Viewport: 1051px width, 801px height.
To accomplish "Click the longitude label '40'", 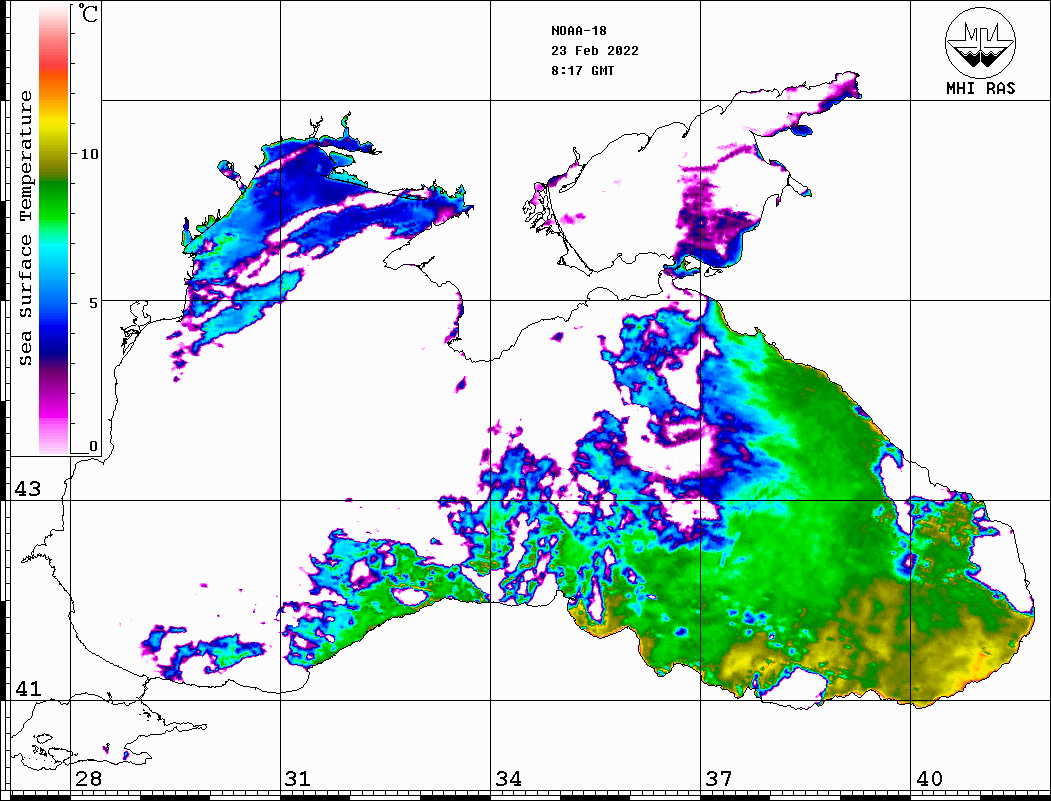I will [929, 778].
